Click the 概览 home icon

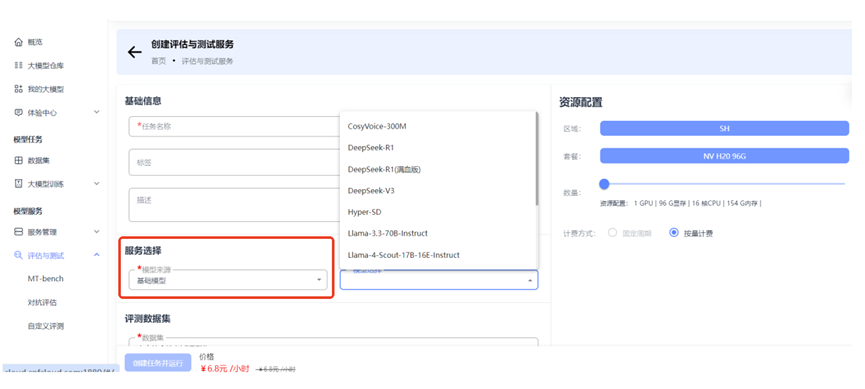(19, 42)
